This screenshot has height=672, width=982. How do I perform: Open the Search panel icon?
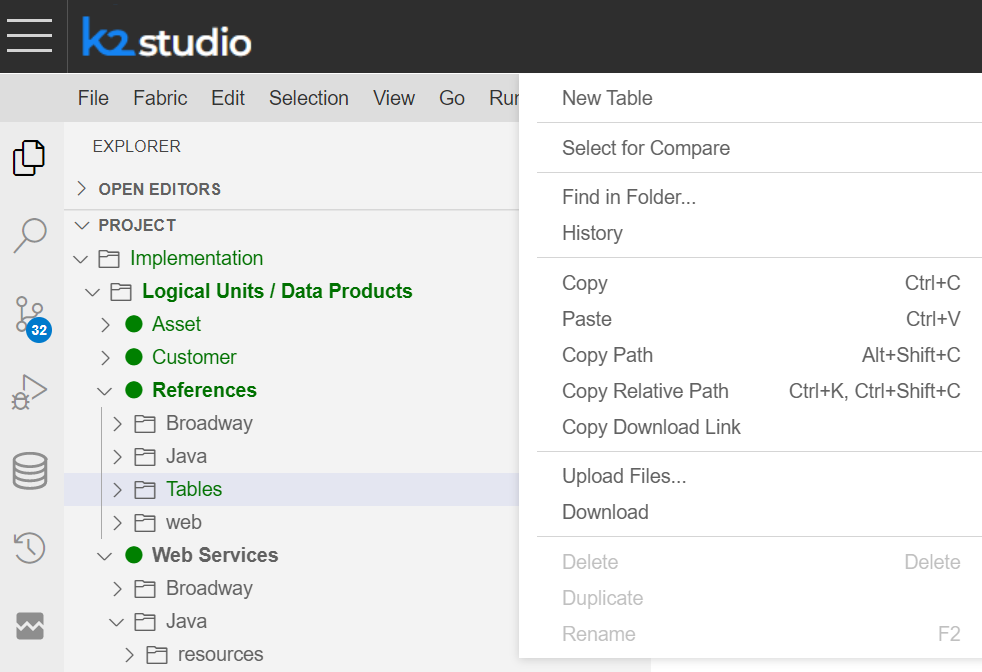click(29, 236)
